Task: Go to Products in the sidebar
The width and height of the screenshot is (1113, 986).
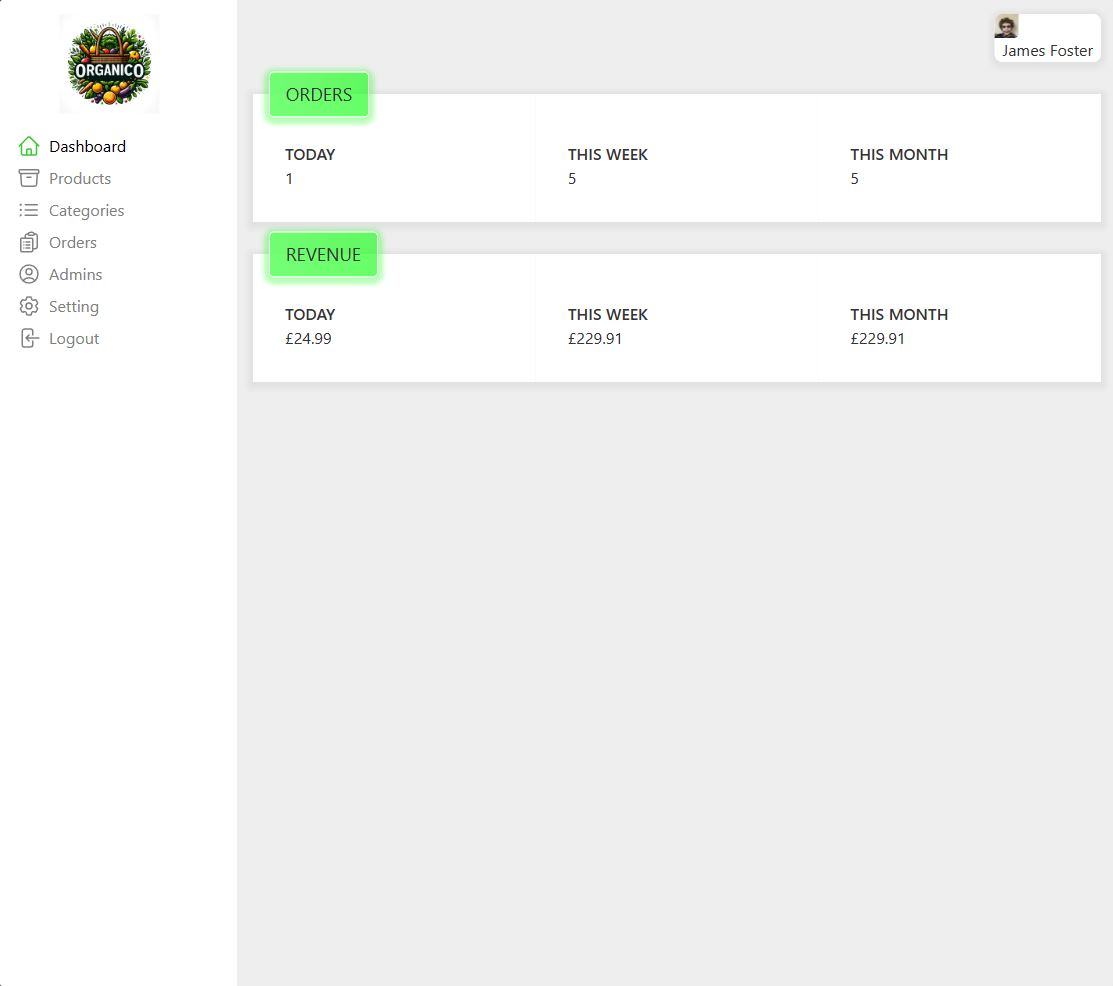Action: point(80,178)
